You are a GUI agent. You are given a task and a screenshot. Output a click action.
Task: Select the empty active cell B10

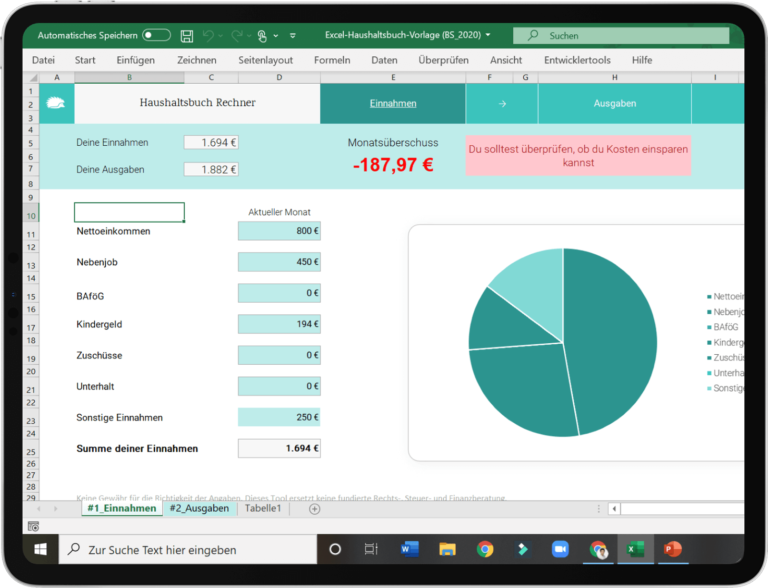[129, 212]
